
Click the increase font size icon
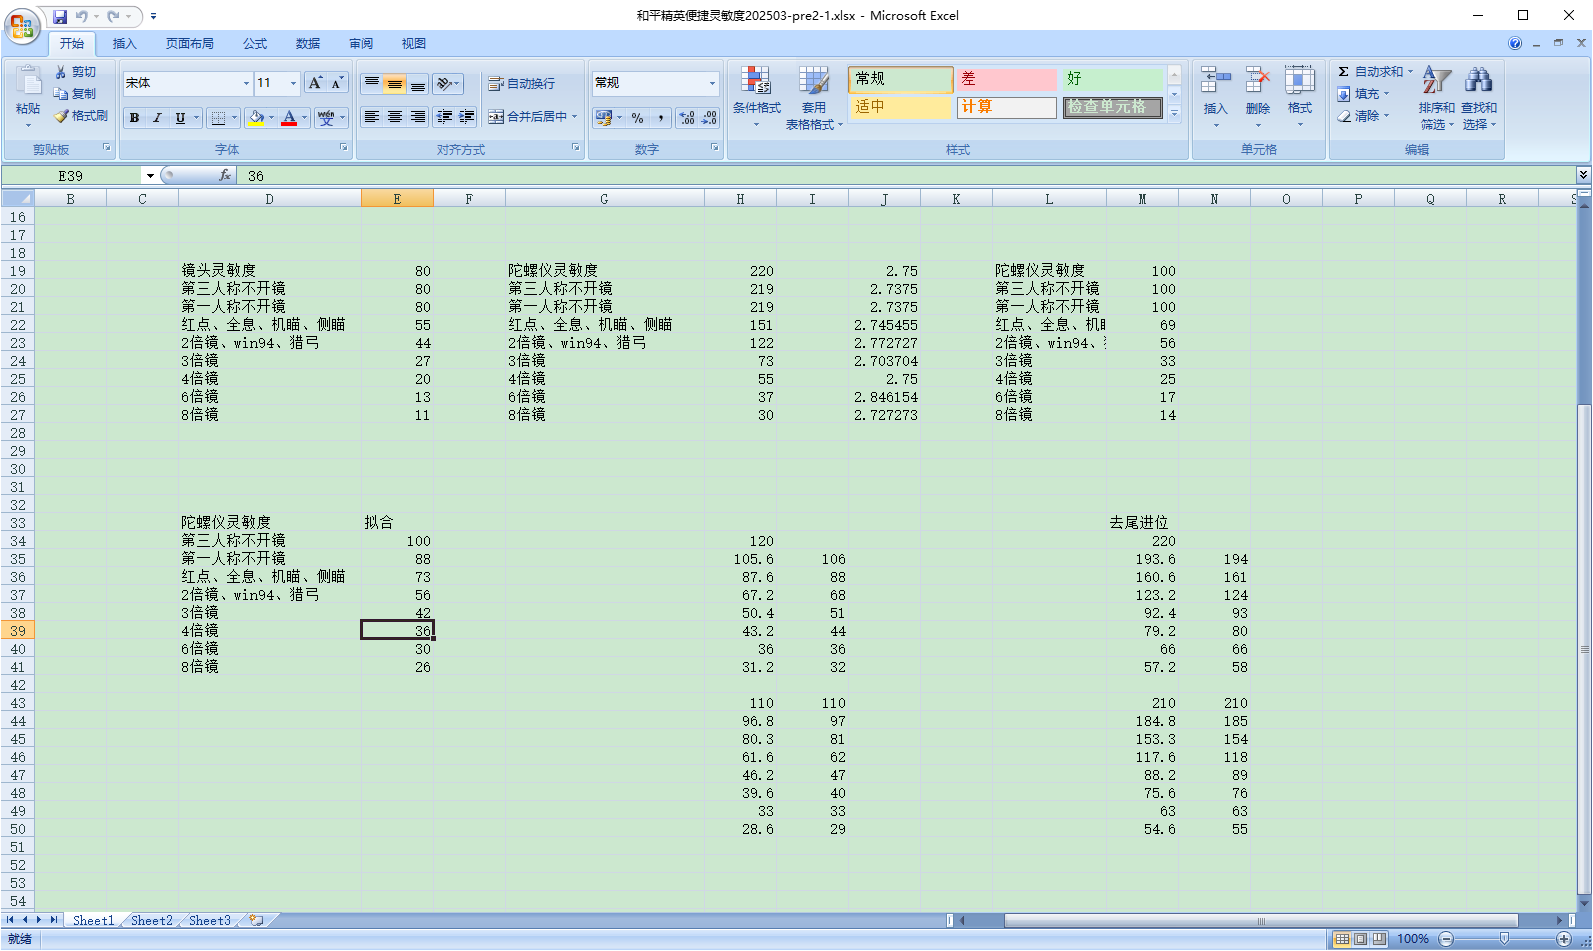315,83
